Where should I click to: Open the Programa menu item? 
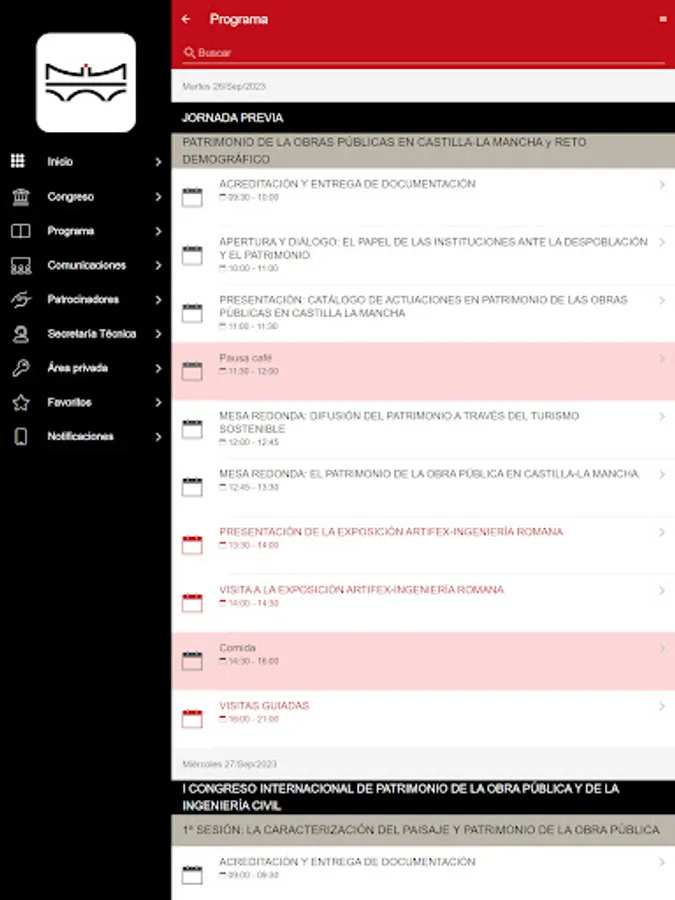pyautogui.click(x=86, y=231)
